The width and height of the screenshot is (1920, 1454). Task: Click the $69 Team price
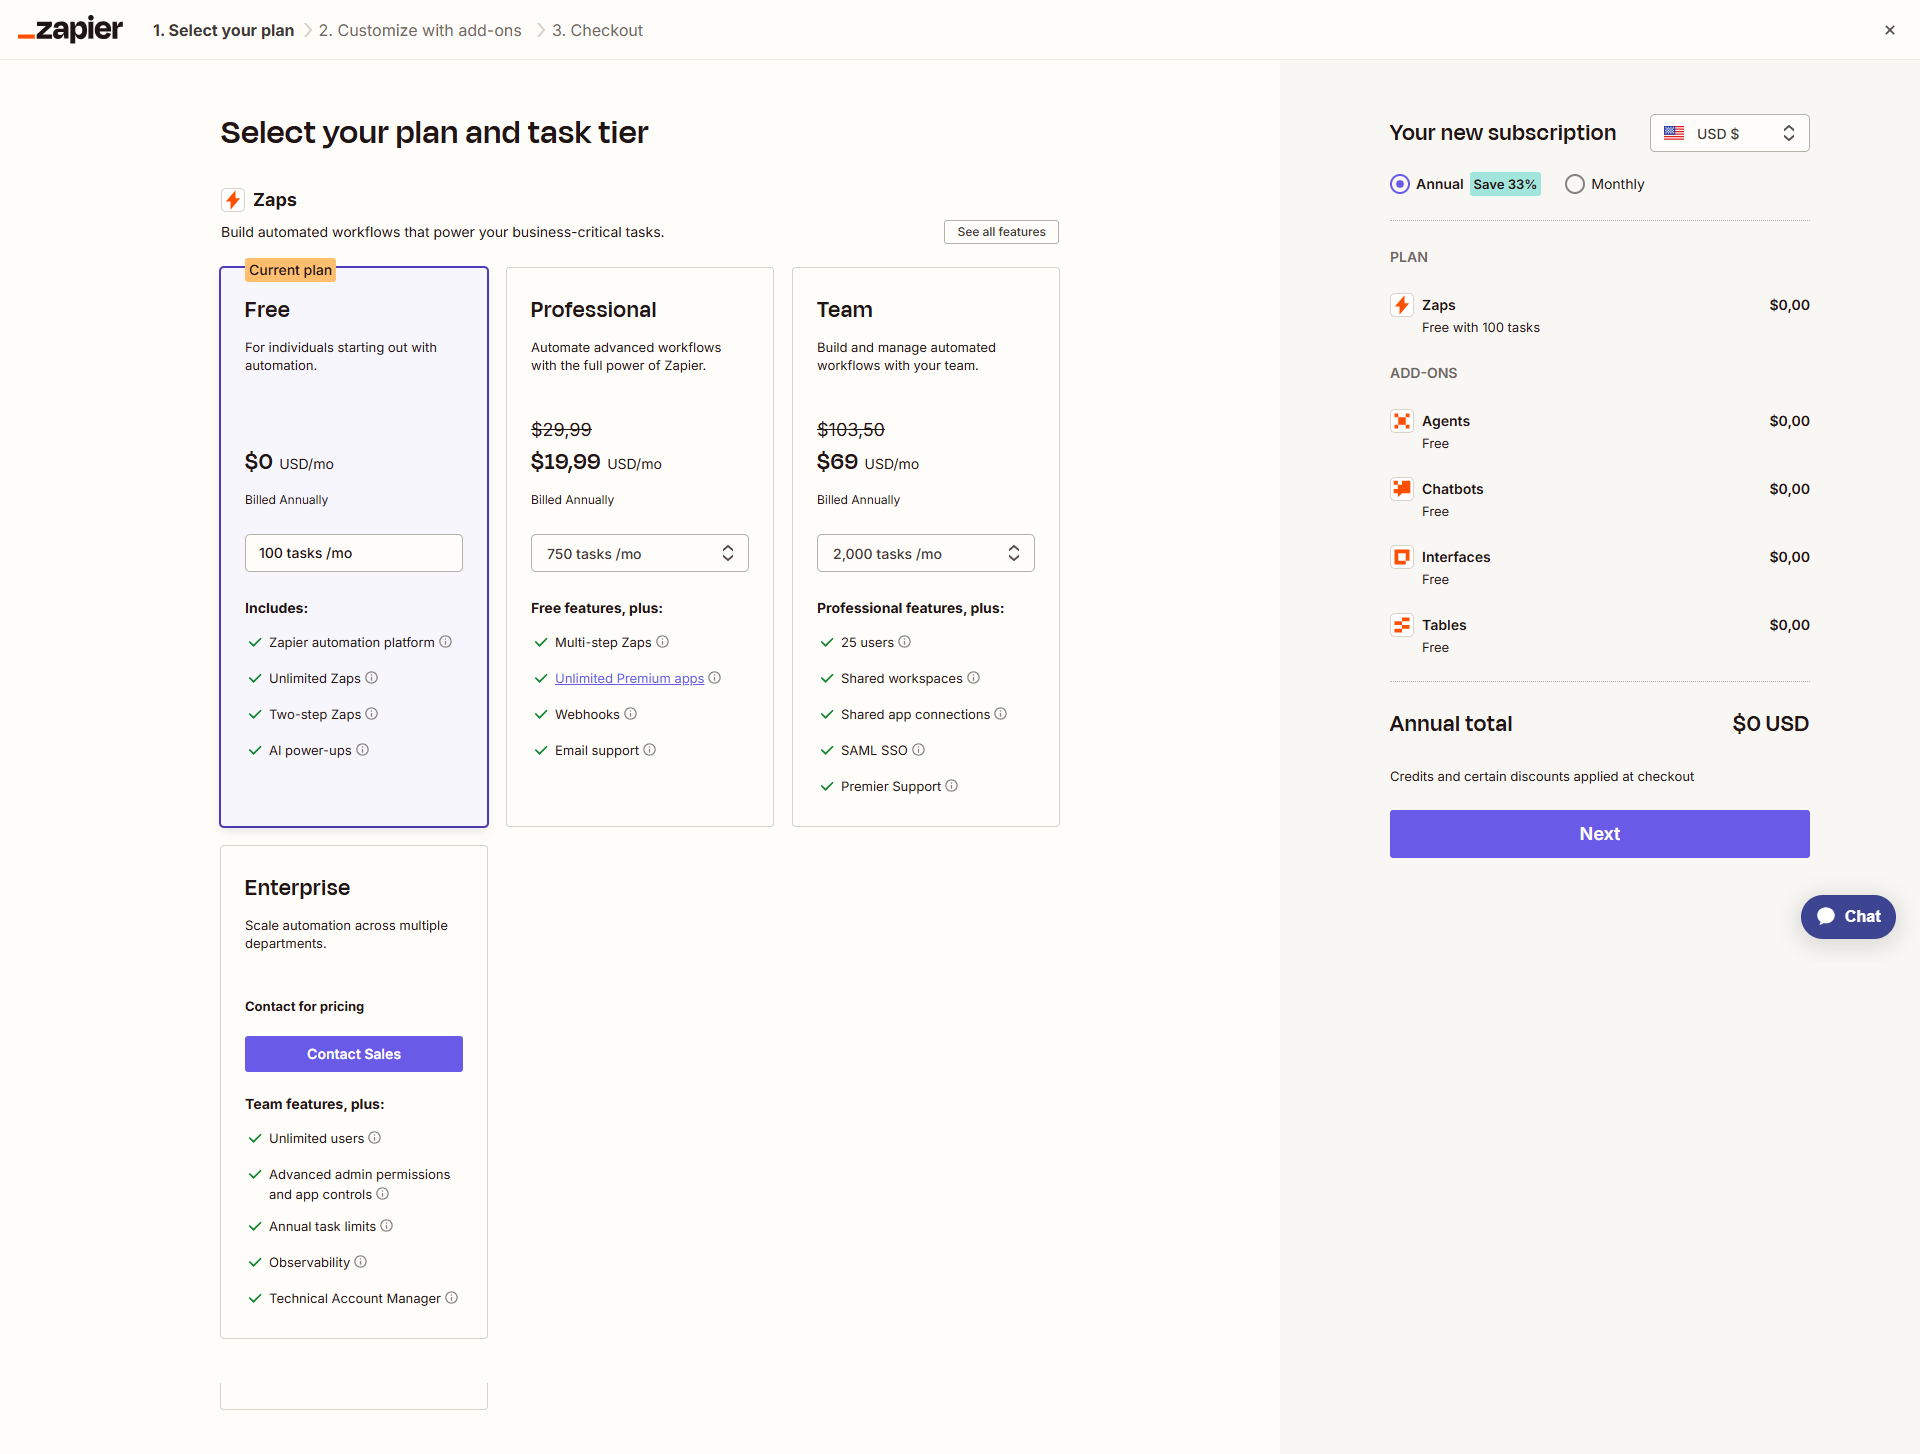coord(838,462)
